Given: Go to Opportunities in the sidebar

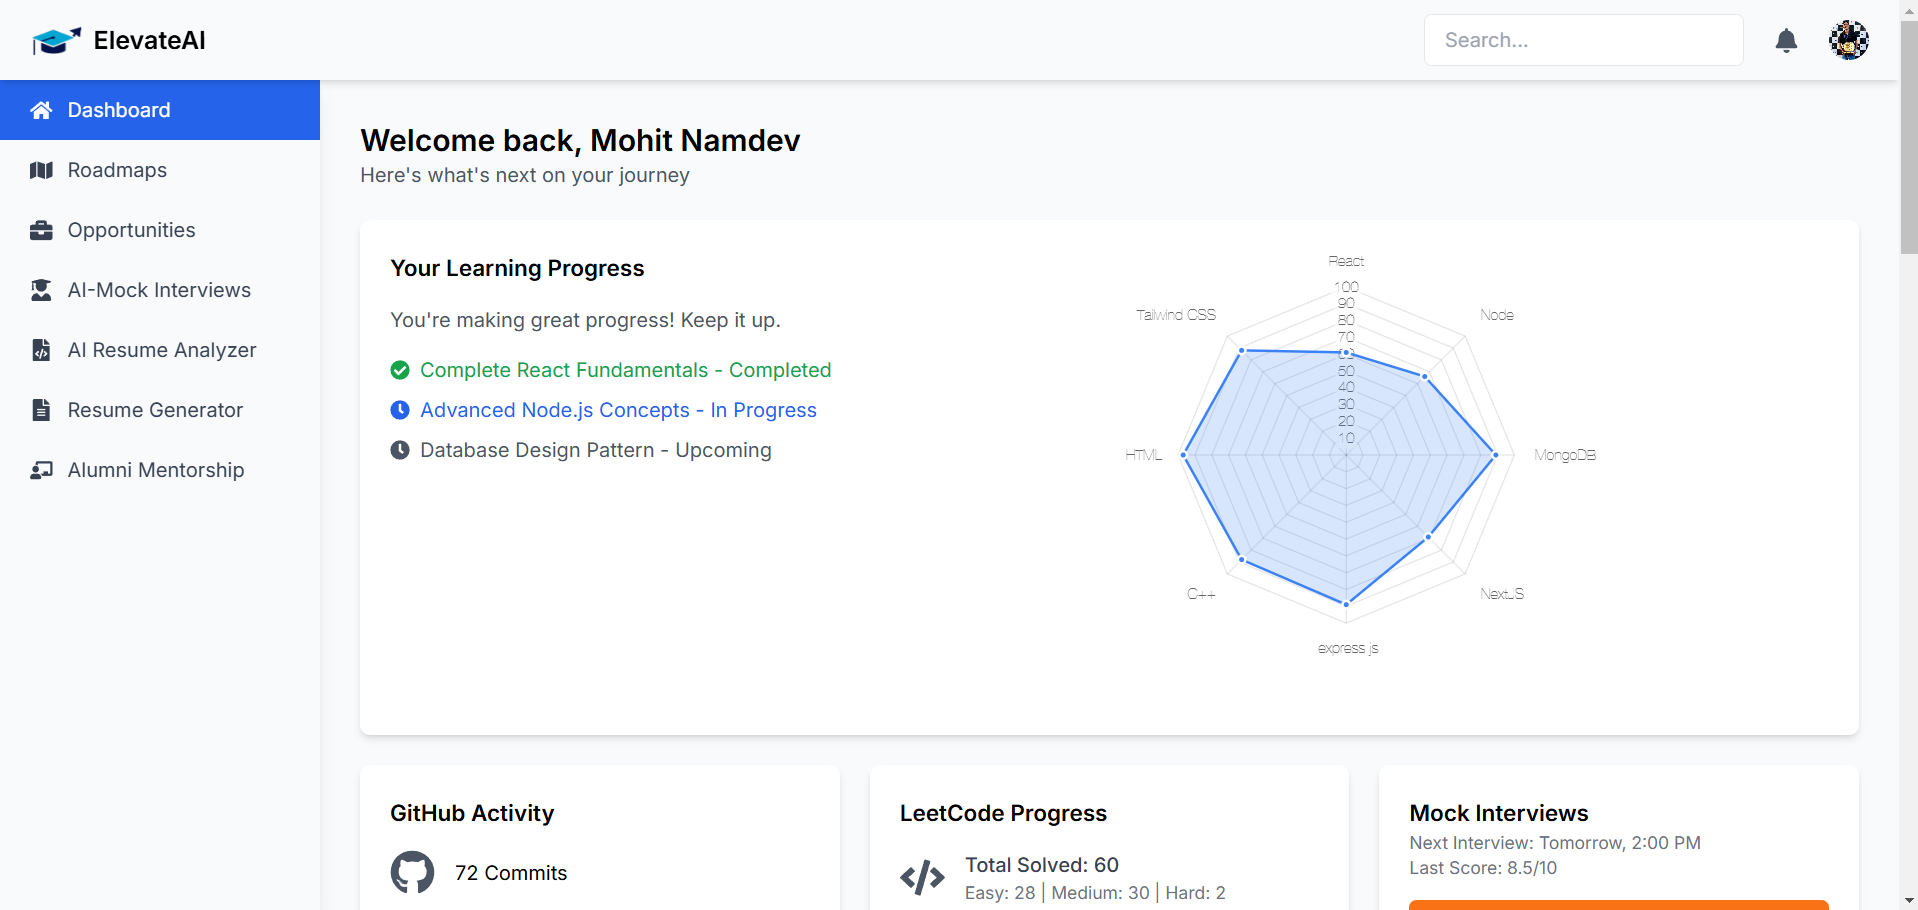Looking at the screenshot, I should [131, 230].
